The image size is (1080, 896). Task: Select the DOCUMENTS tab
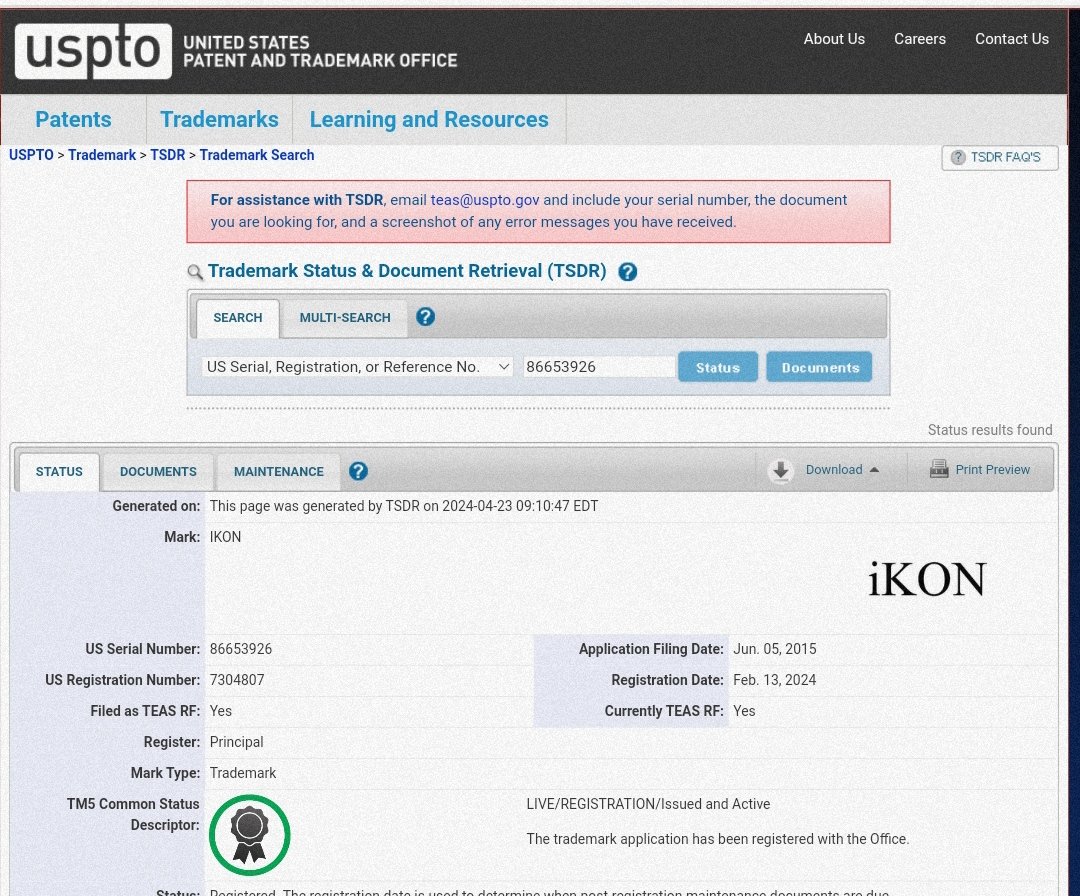[x=158, y=472]
